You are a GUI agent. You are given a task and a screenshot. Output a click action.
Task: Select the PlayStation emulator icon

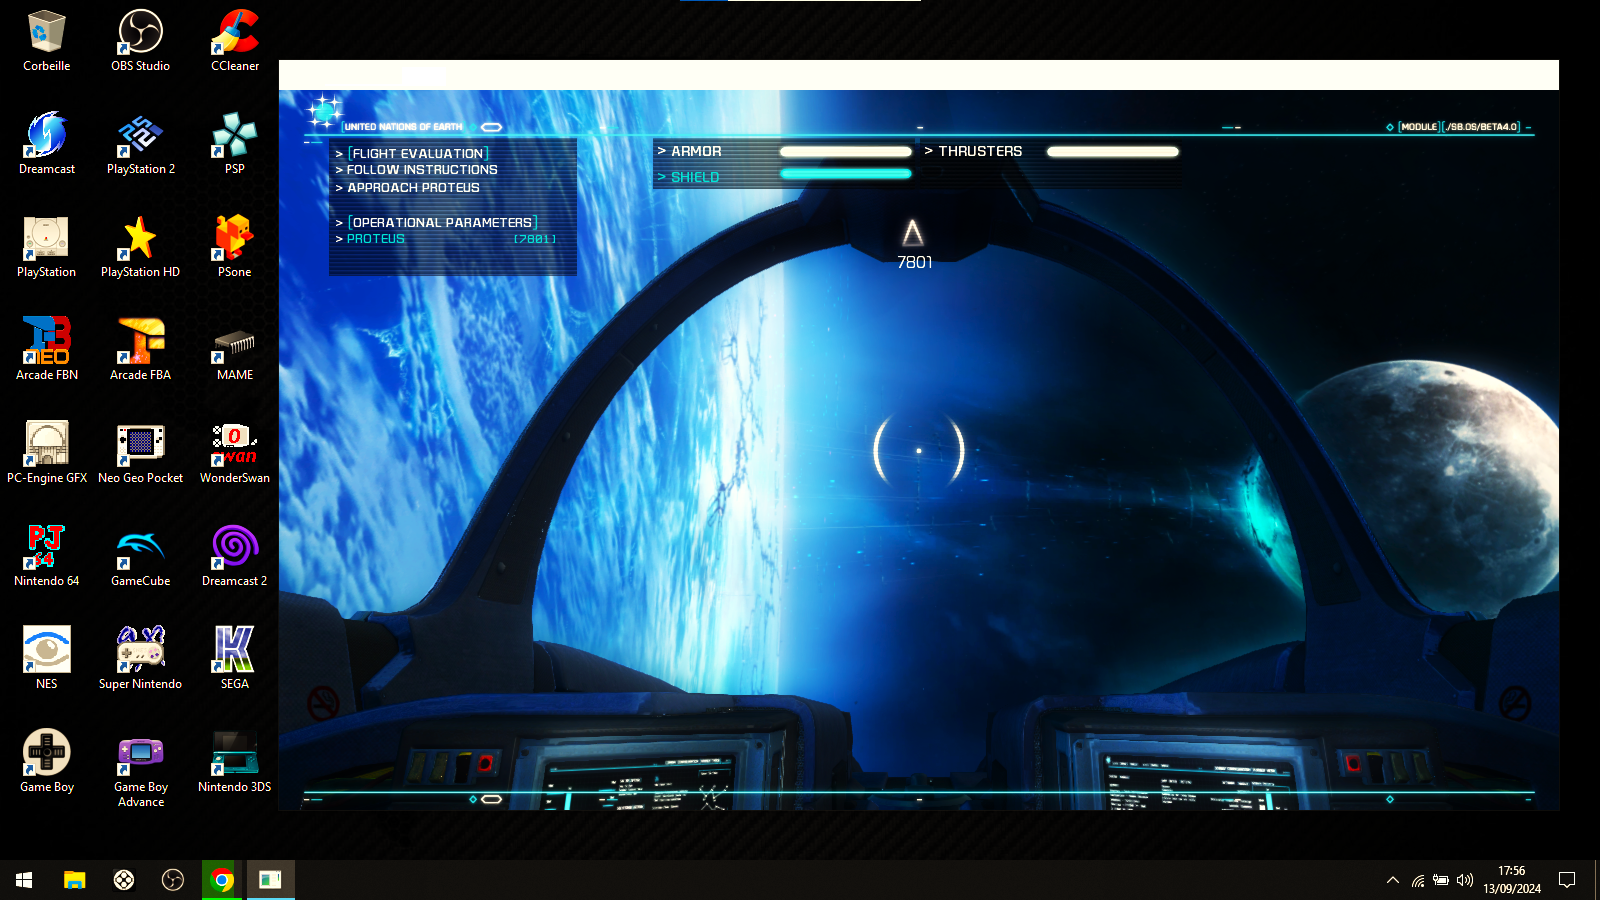pyautogui.click(x=46, y=247)
